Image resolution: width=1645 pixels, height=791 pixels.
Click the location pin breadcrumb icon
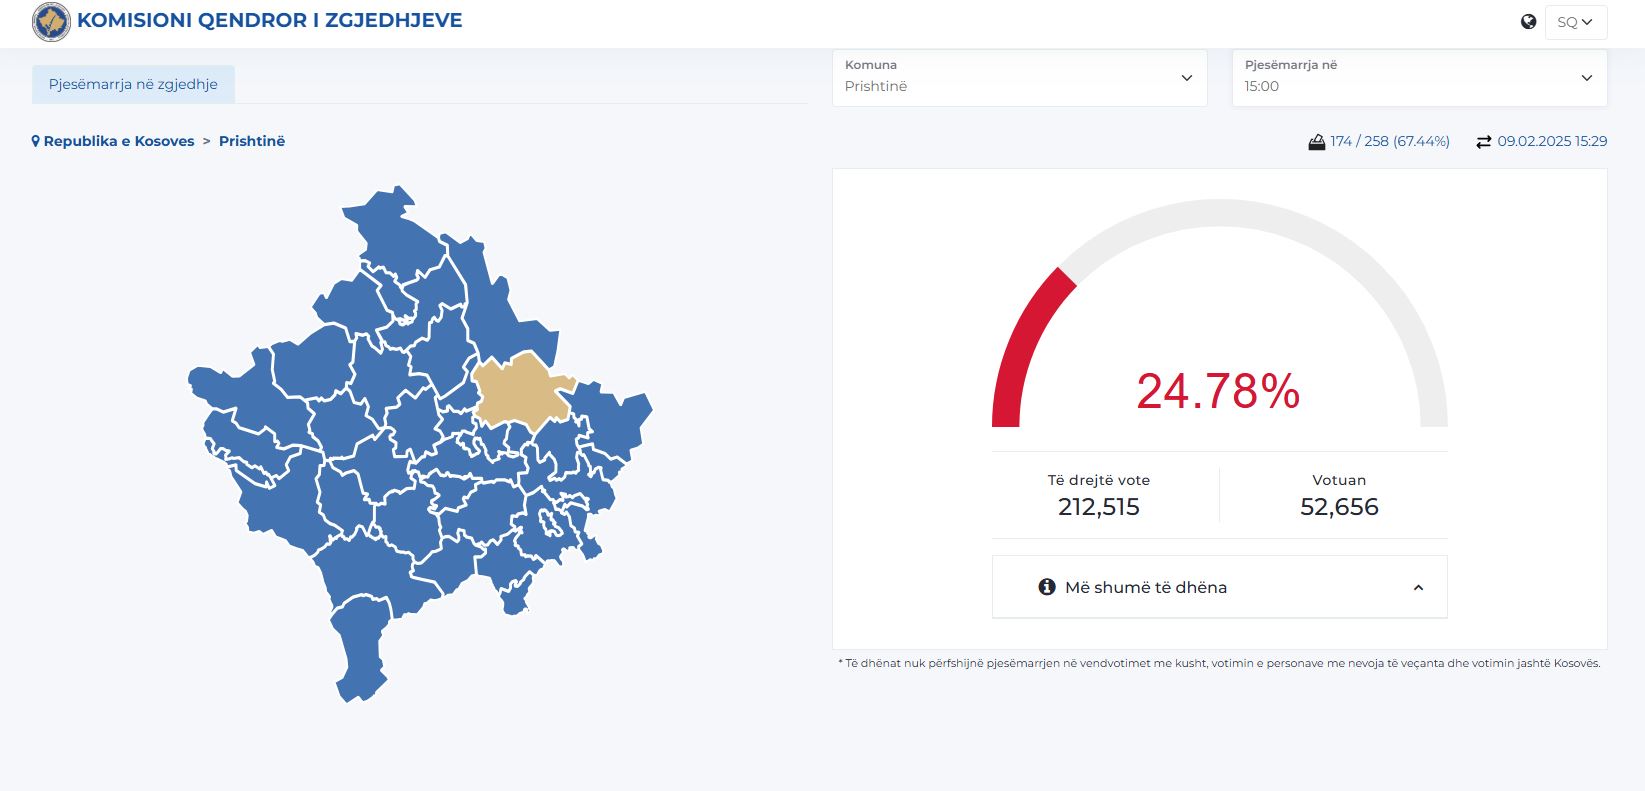(36, 142)
